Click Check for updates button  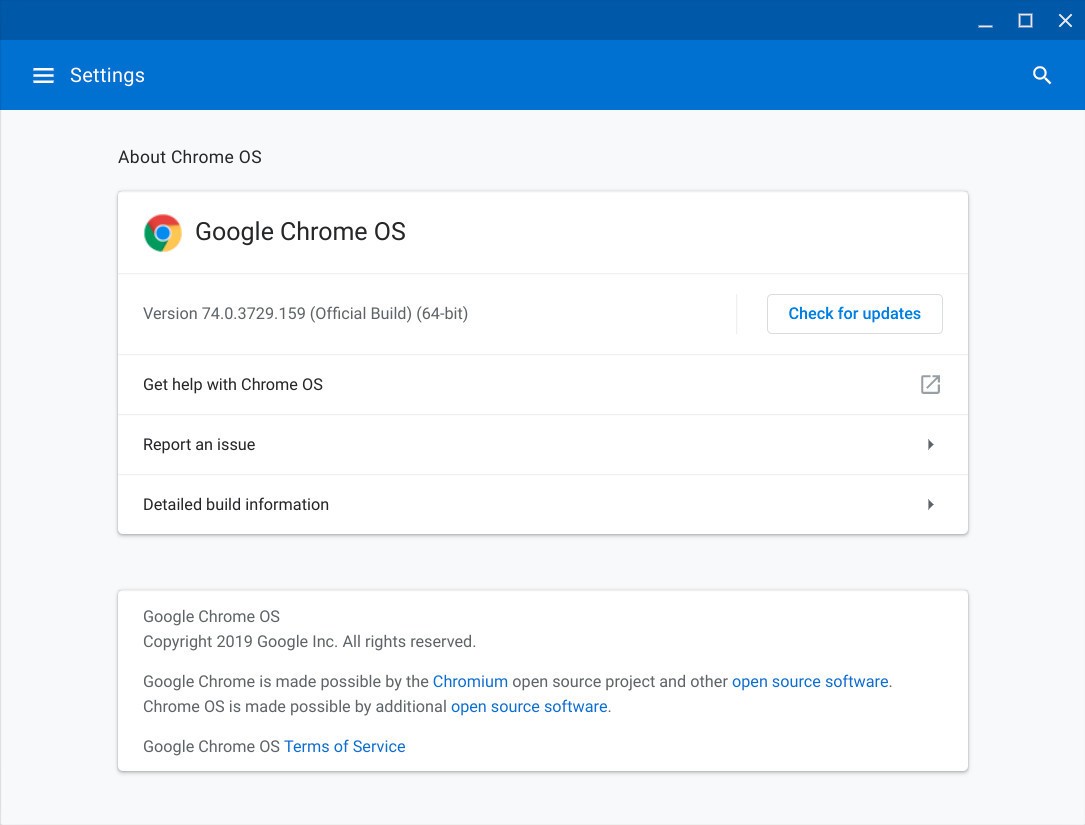pos(854,314)
